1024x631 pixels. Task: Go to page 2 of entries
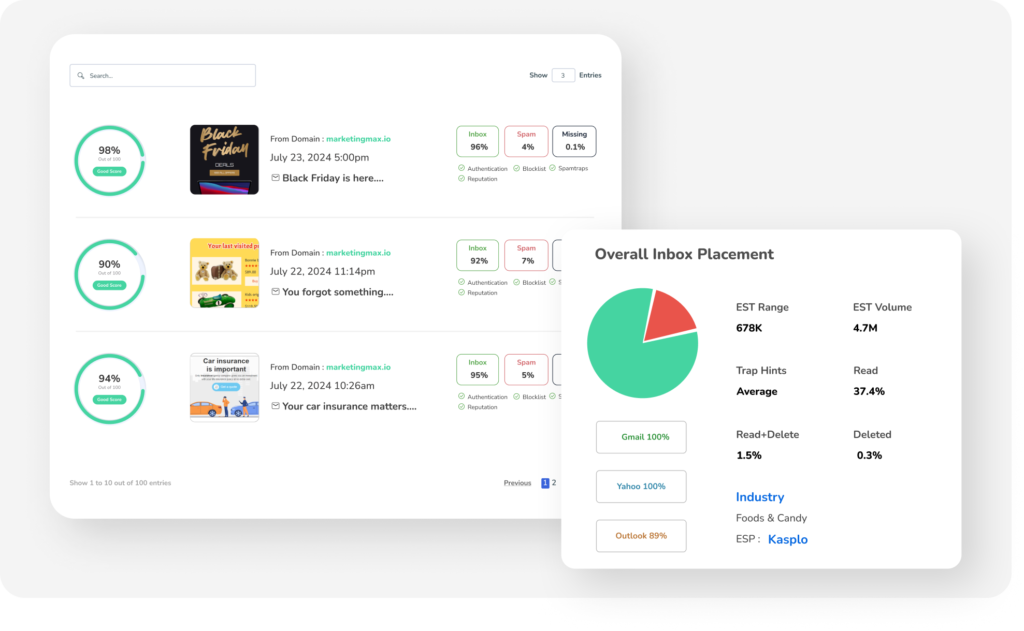pos(554,483)
